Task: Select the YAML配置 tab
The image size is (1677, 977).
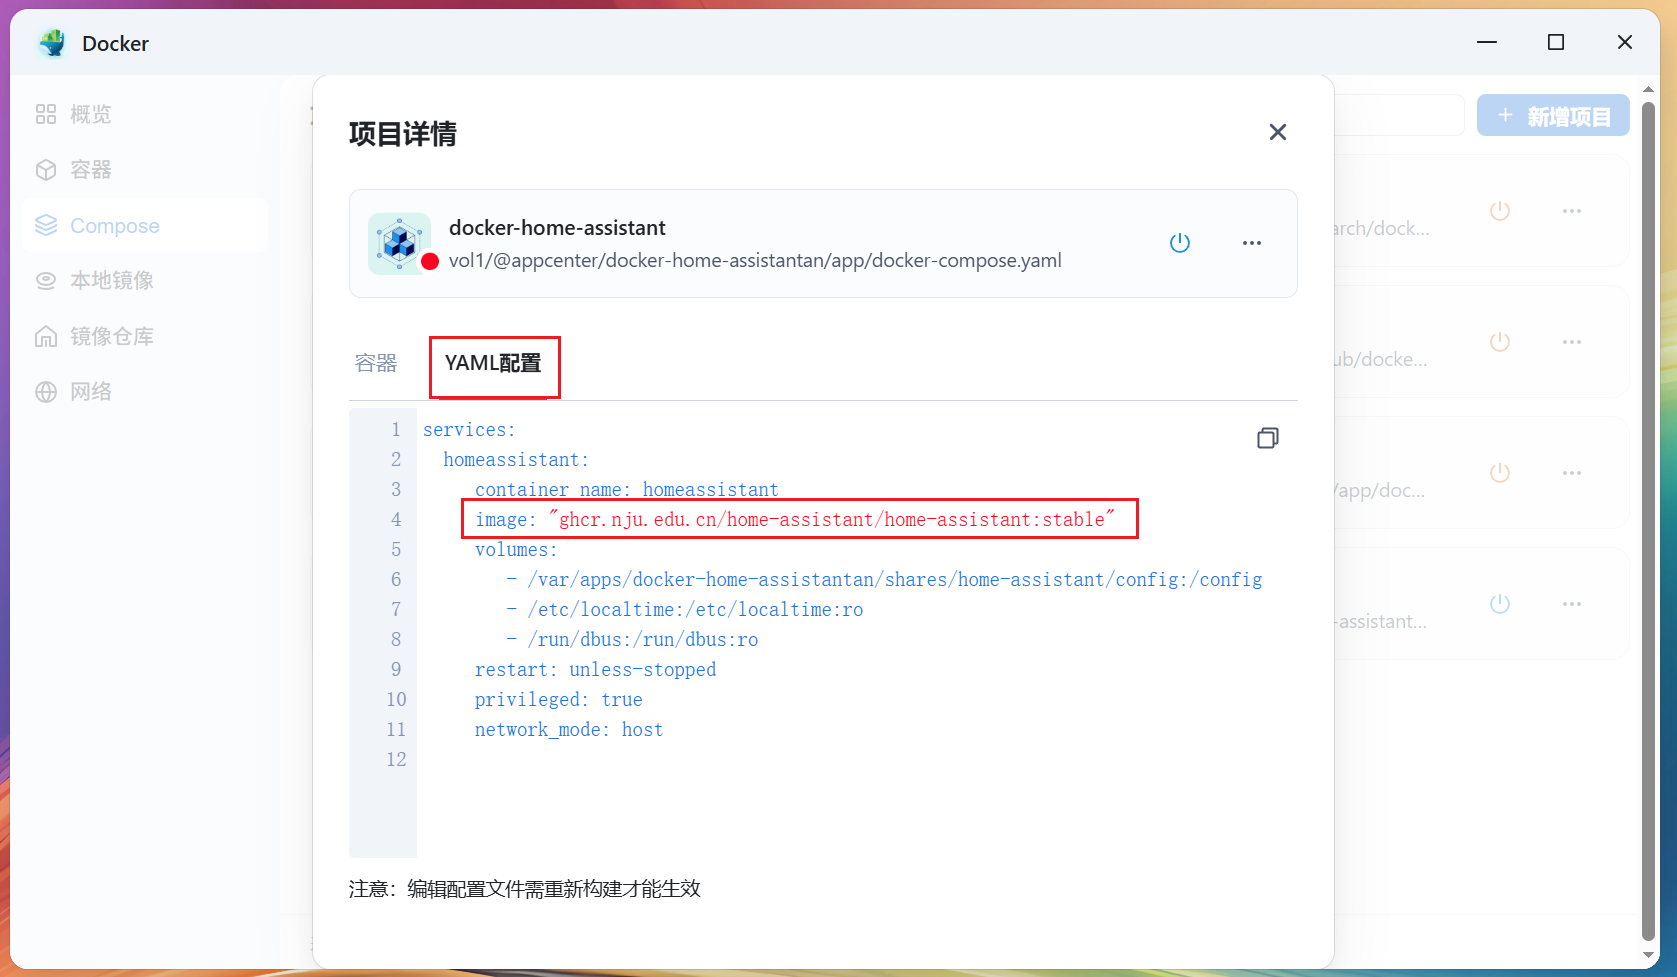Action: tap(493, 364)
